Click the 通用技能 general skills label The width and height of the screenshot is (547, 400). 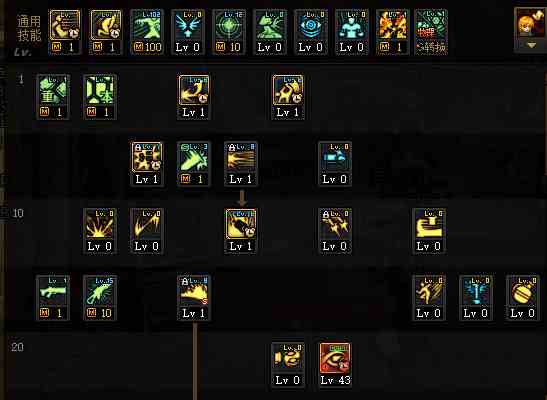(29, 29)
